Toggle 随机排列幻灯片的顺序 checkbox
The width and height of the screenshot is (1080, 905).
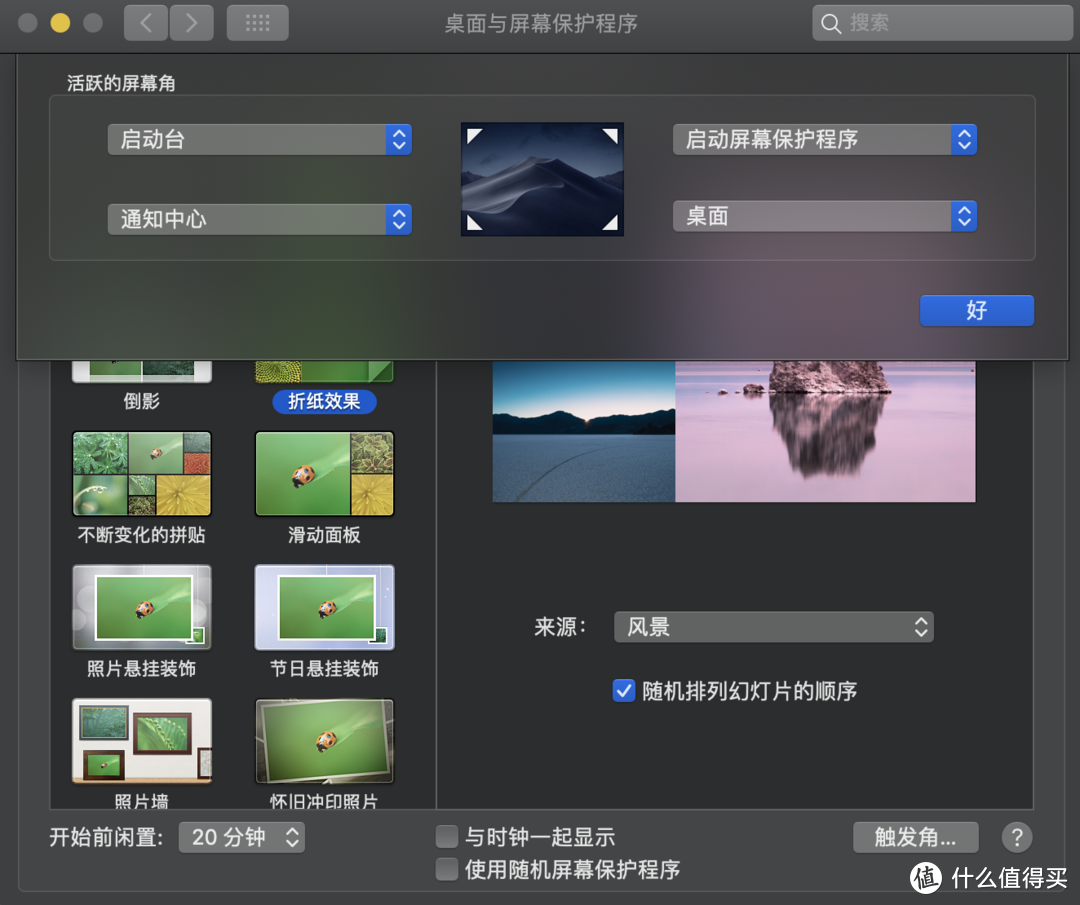[x=624, y=690]
